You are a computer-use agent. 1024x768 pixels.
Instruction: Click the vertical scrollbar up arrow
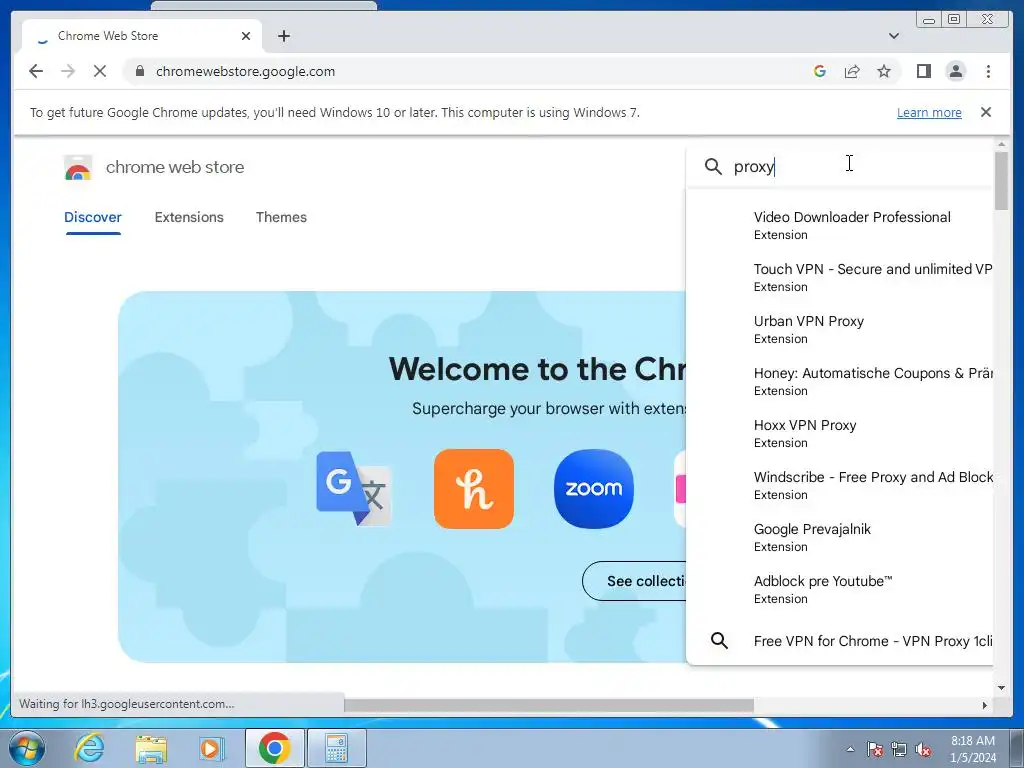coord(1001,144)
